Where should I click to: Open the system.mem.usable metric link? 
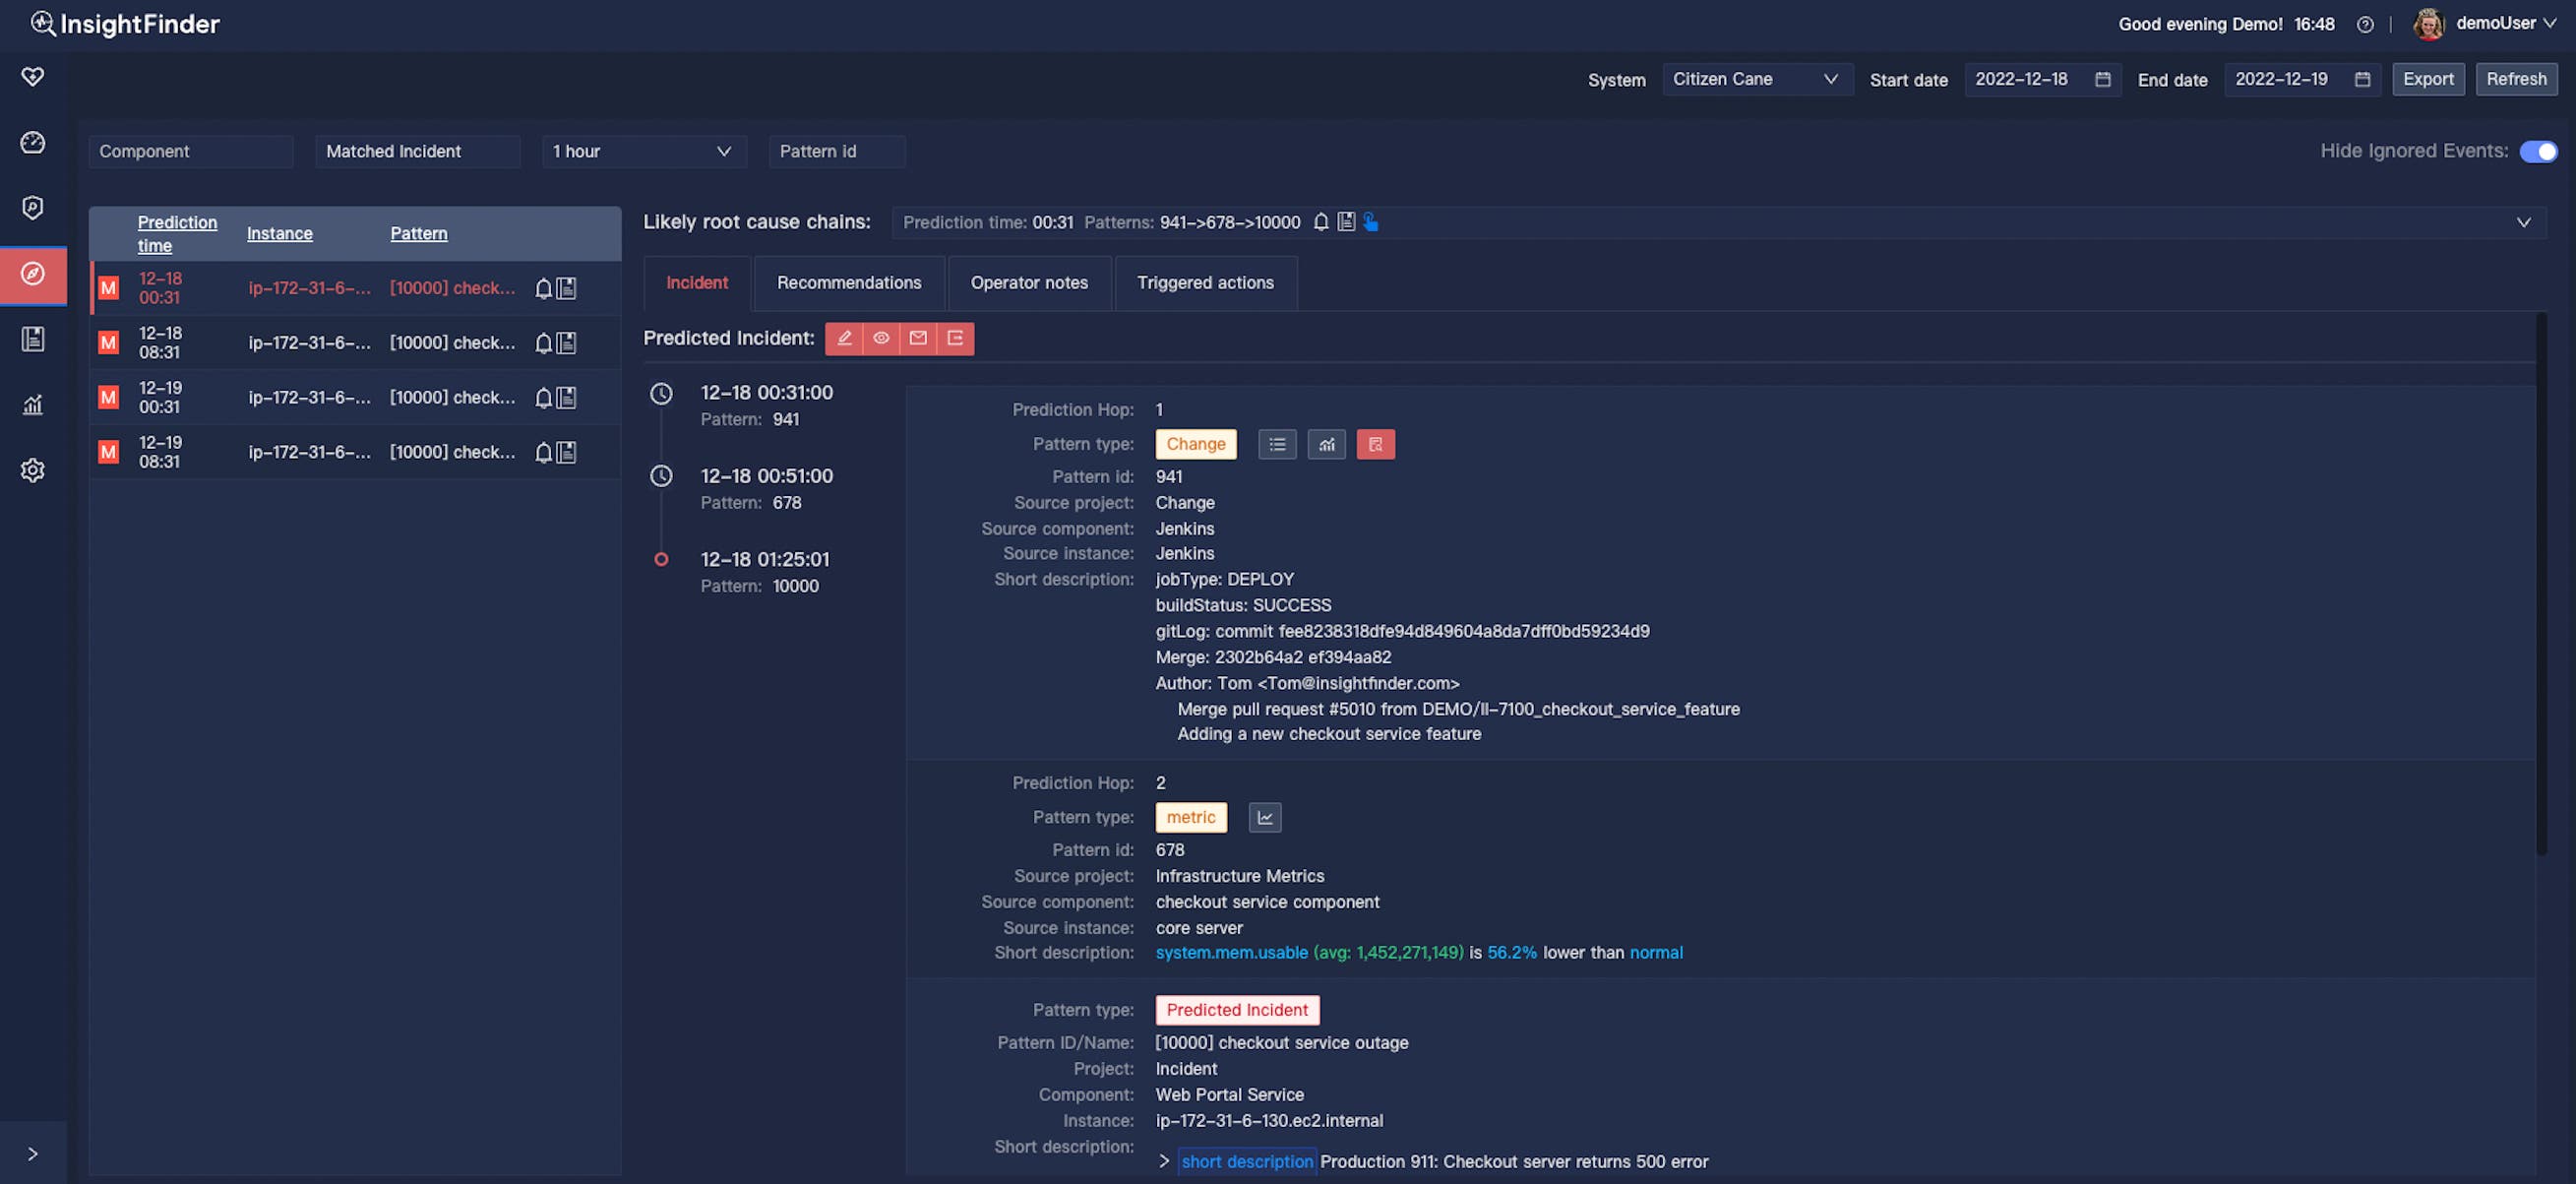[1230, 952]
